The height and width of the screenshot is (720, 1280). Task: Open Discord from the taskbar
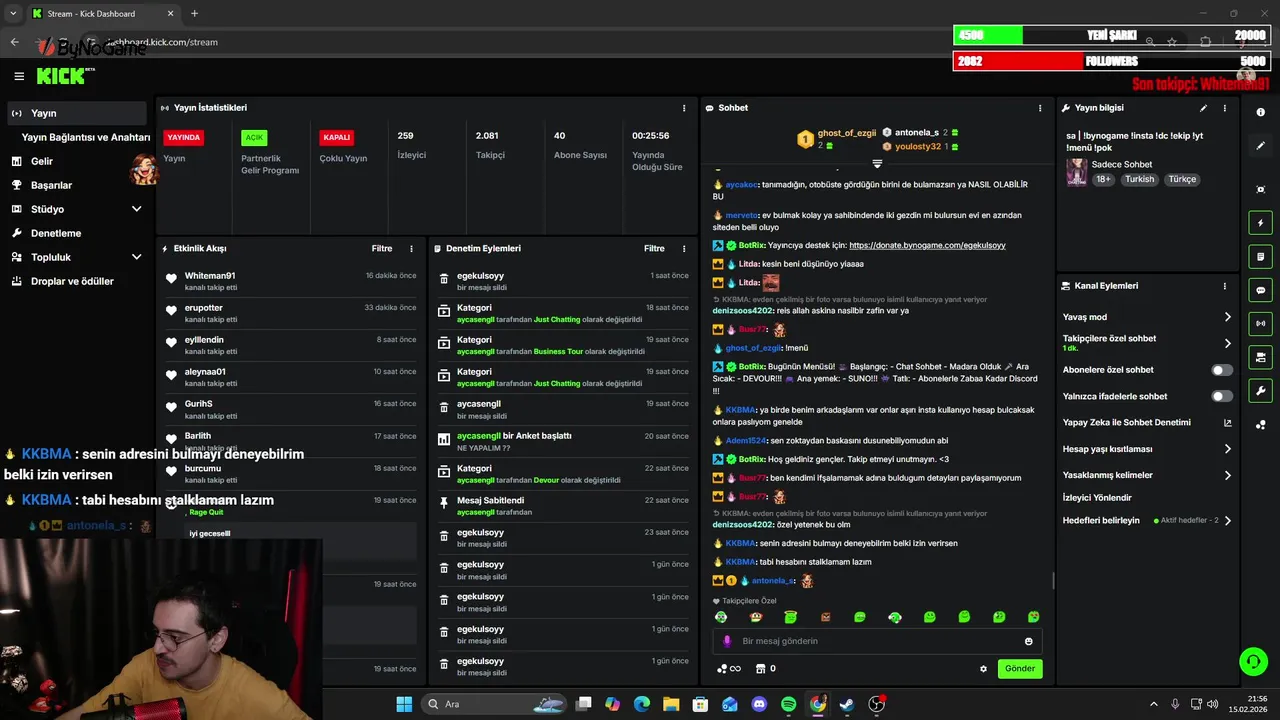click(x=759, y=704)
